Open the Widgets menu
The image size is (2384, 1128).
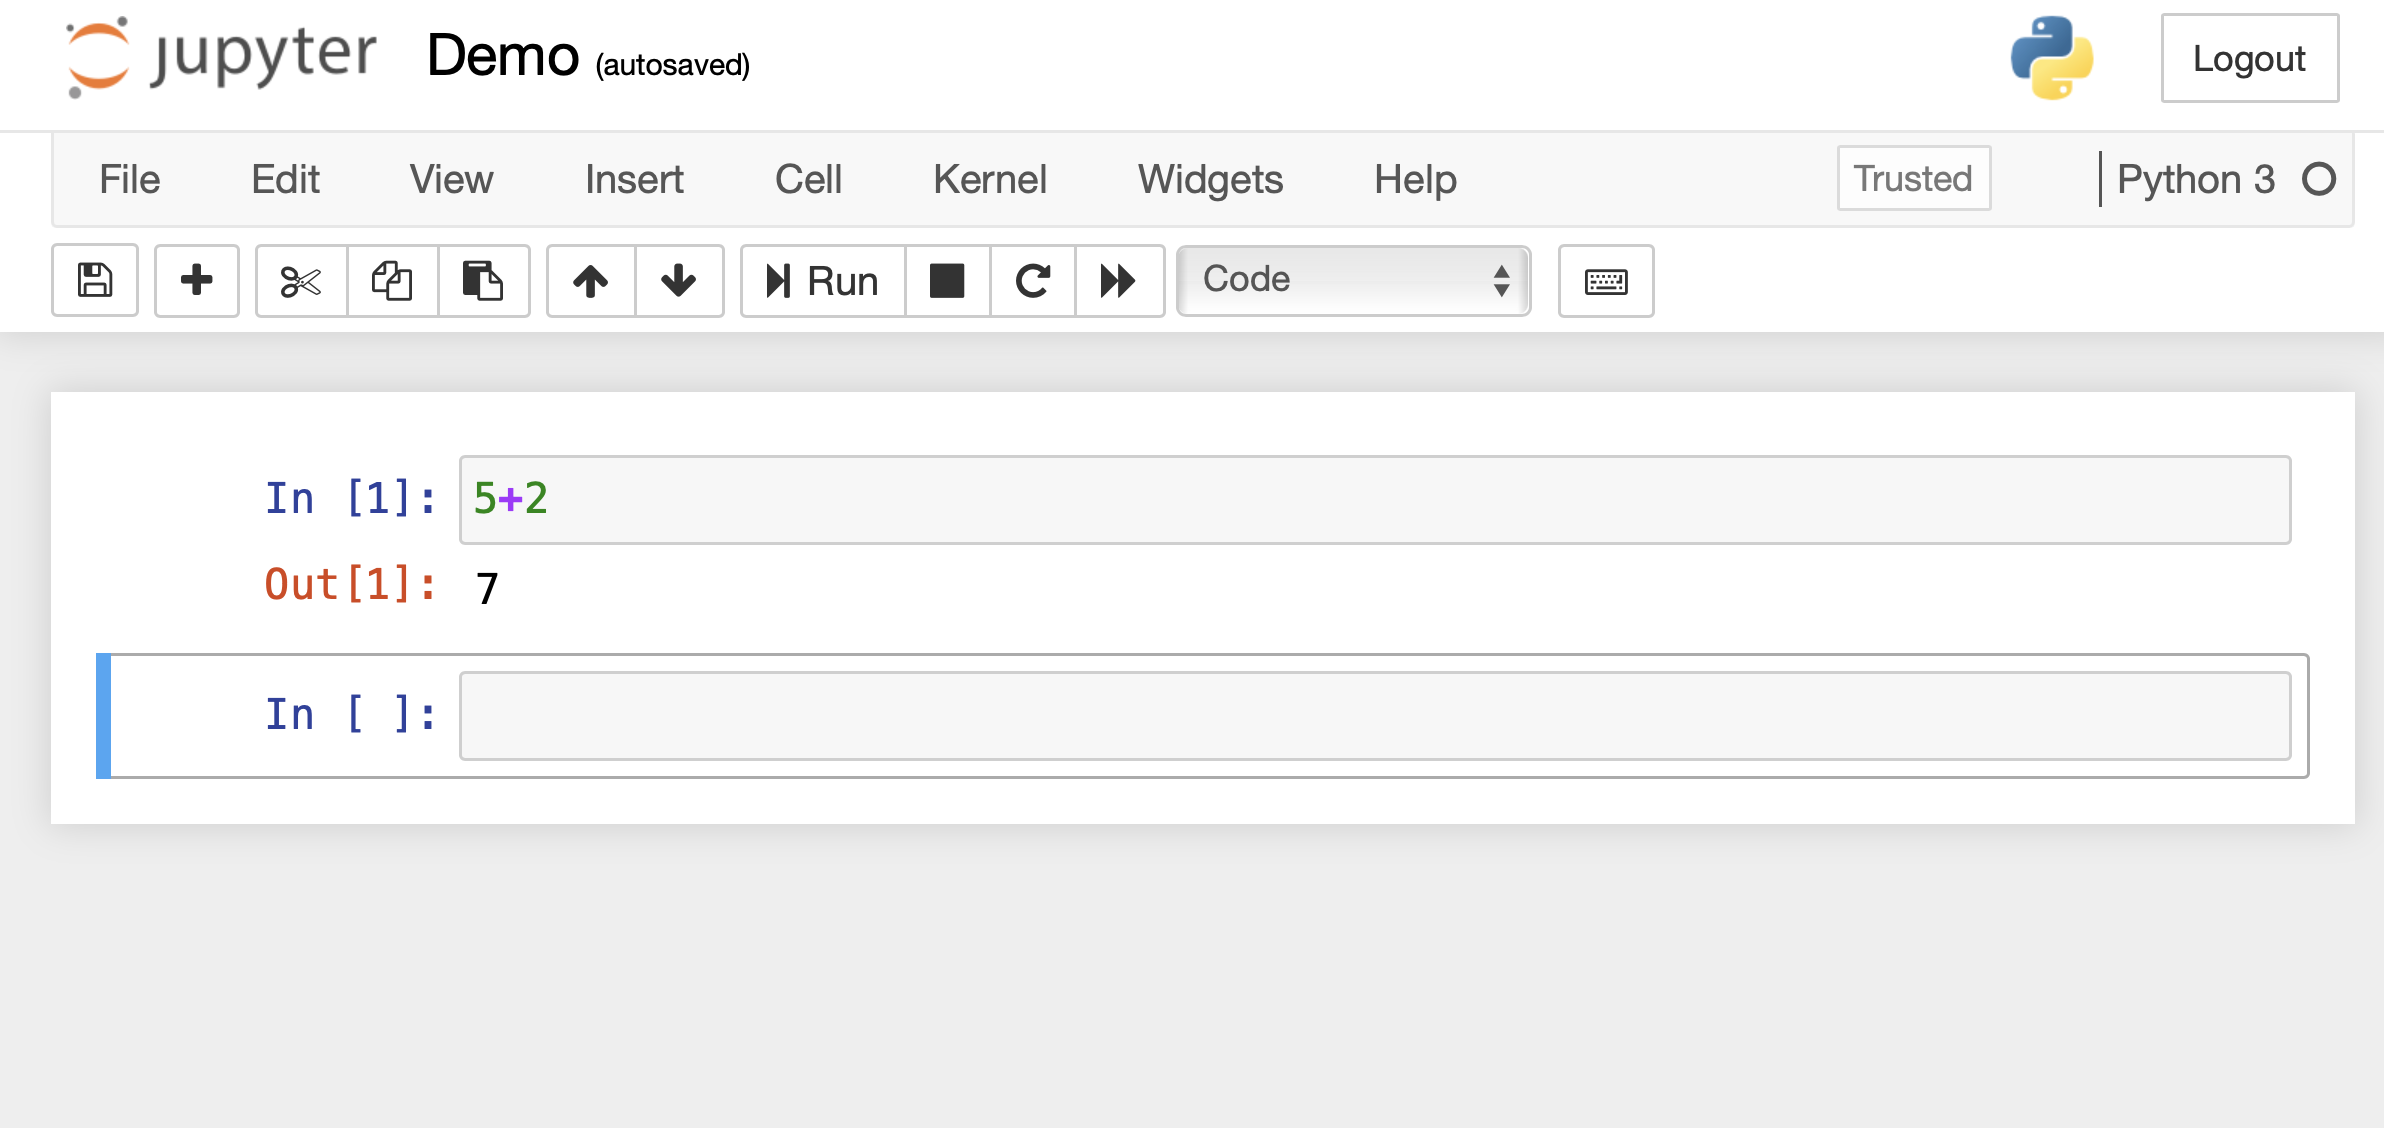coord(1210,180)
